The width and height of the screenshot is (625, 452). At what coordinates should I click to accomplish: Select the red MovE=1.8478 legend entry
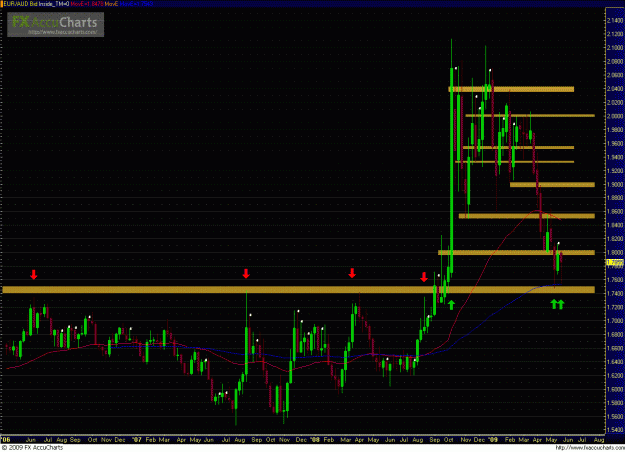coord(87,4)
